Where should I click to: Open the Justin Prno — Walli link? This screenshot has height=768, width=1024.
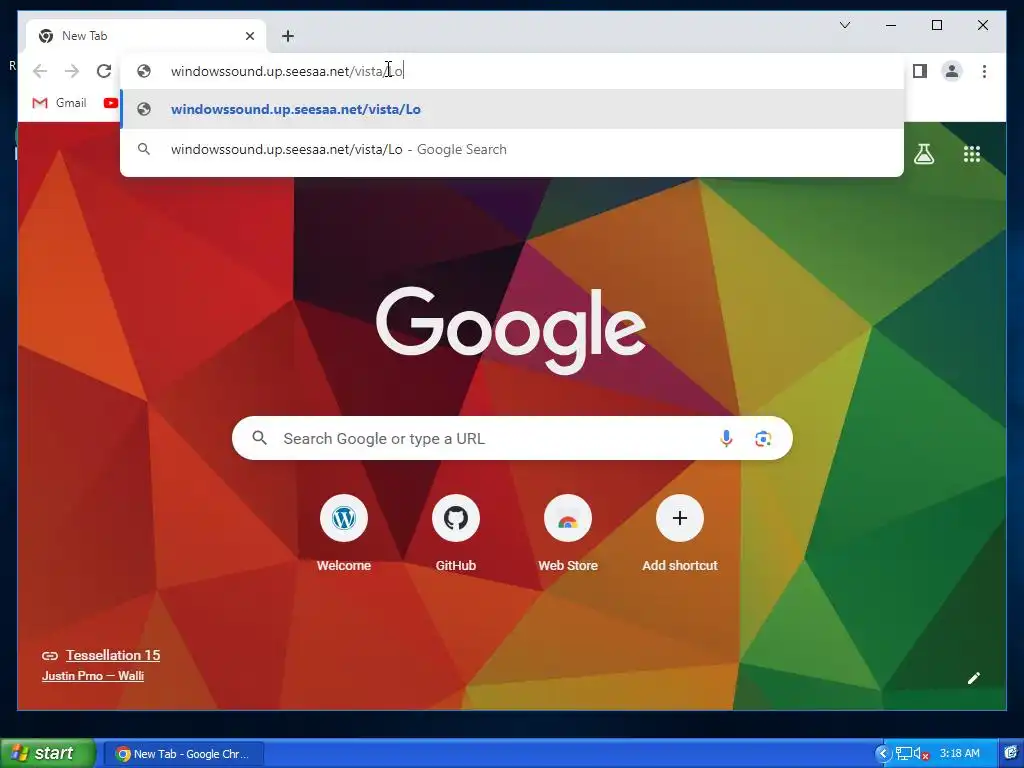click(93, 676)
